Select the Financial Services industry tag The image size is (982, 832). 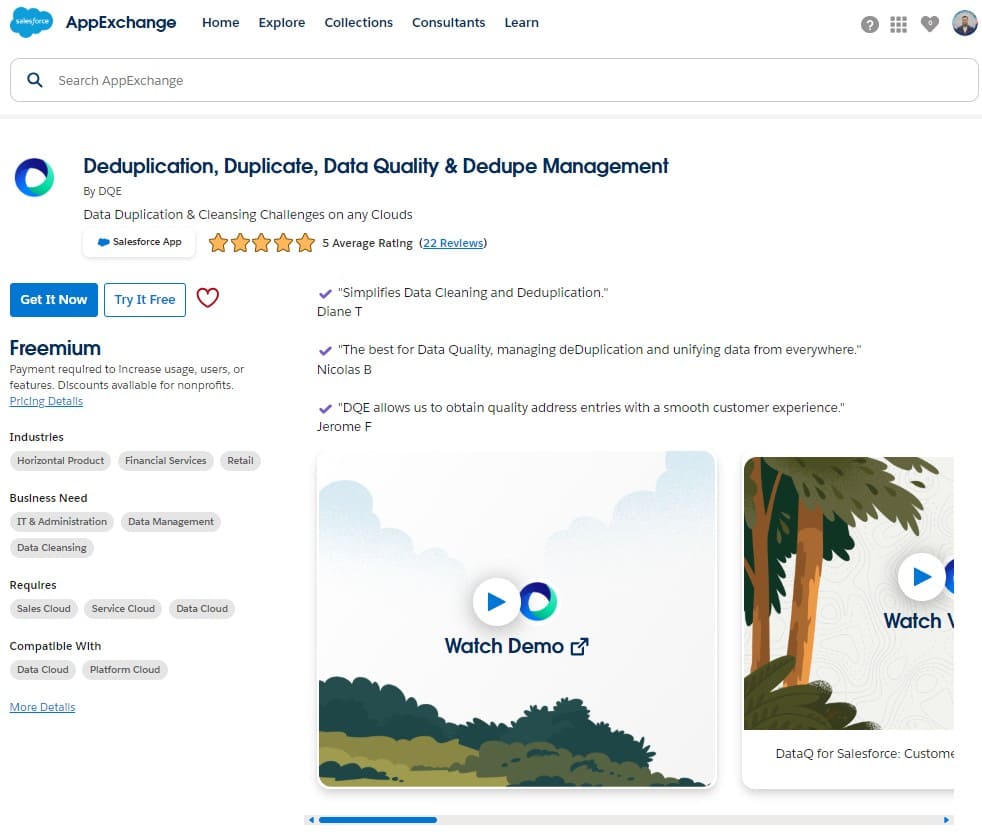click(x=165, y=460)
